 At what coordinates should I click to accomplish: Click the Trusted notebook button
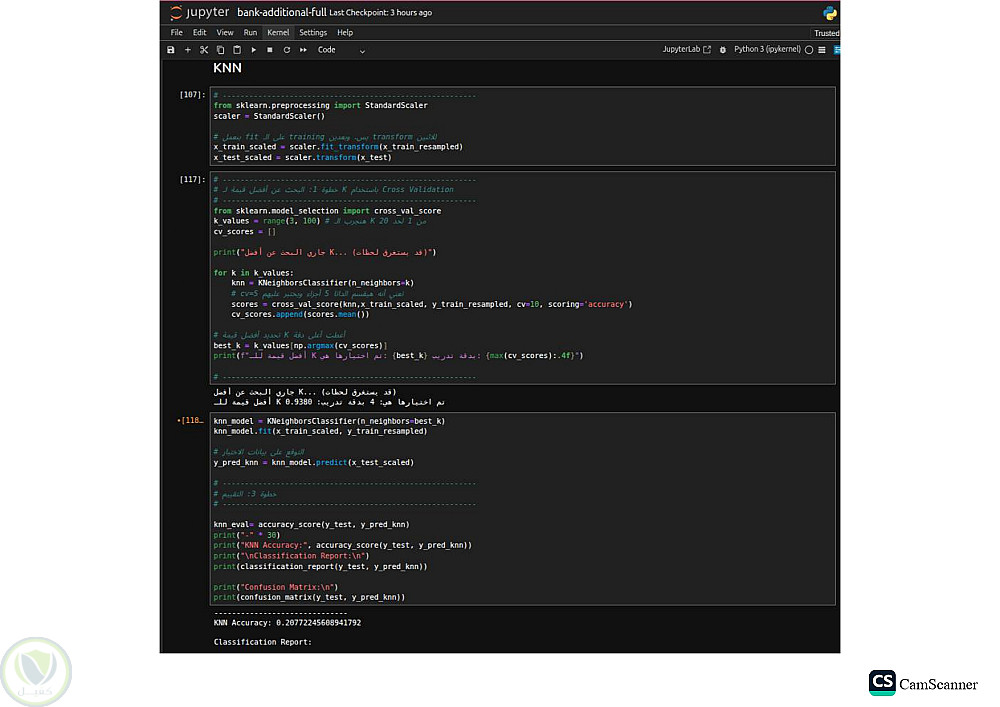tap(826, 33)
